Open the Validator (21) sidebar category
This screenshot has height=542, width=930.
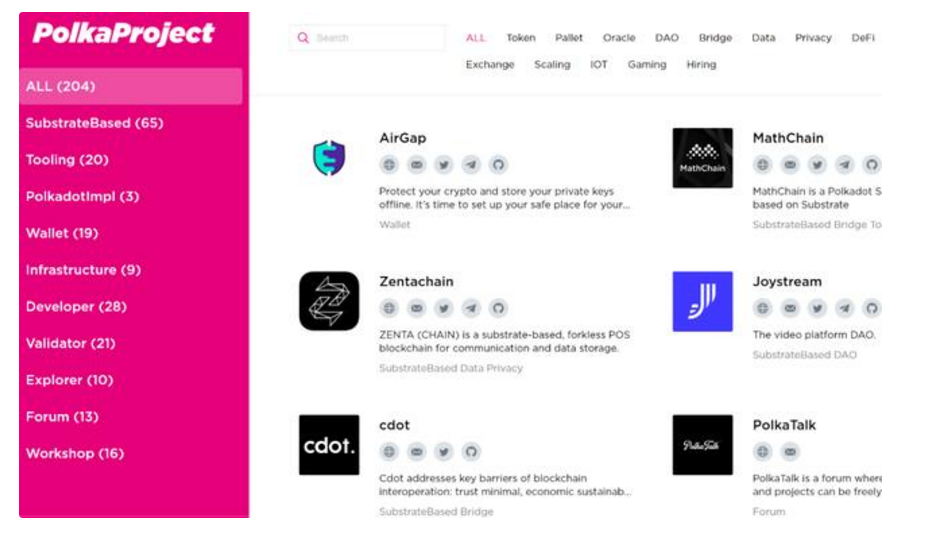tap(71, 343)
